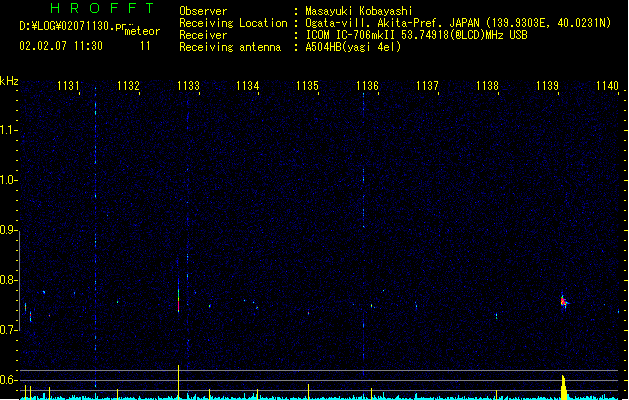Image resolution: width=629 pixels, height=400 pixels.
Task: Click the 'Receiving Location' label
Action: (233, 23)
